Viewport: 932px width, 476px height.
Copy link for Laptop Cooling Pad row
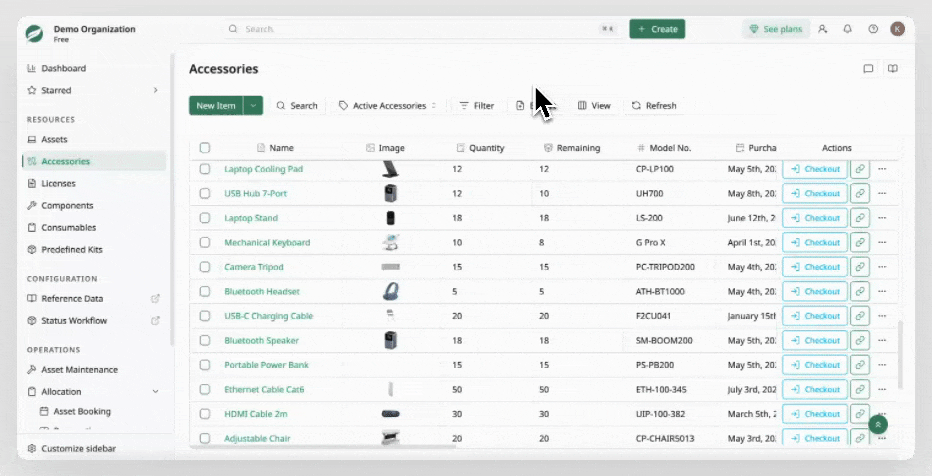coord(859,169)
